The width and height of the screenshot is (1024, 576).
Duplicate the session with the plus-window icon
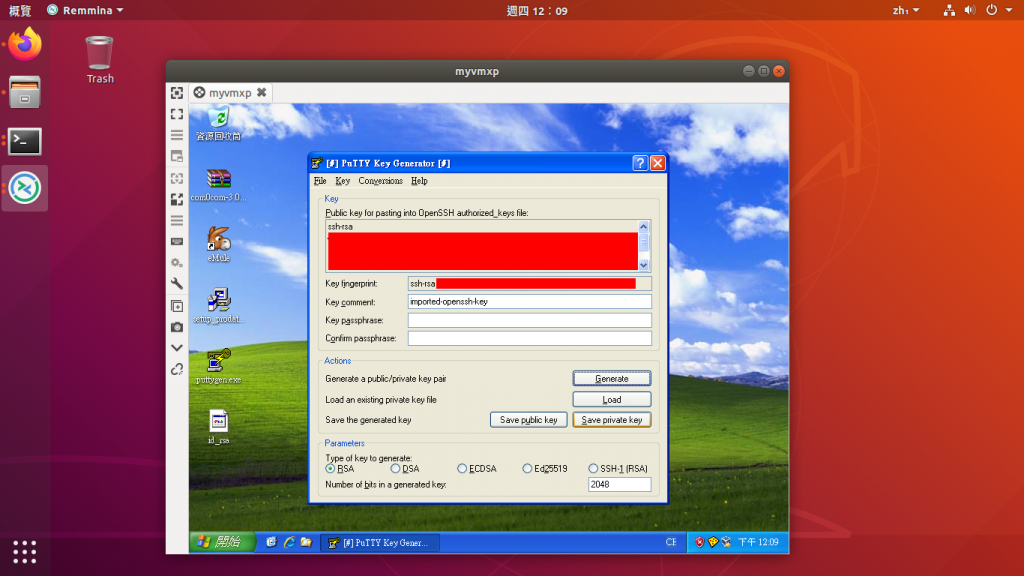pos(177,306)
